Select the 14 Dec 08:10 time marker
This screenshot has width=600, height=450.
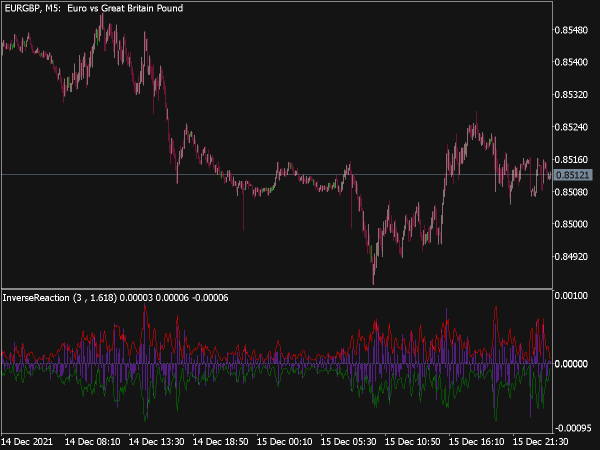click(x=93, y=442)
